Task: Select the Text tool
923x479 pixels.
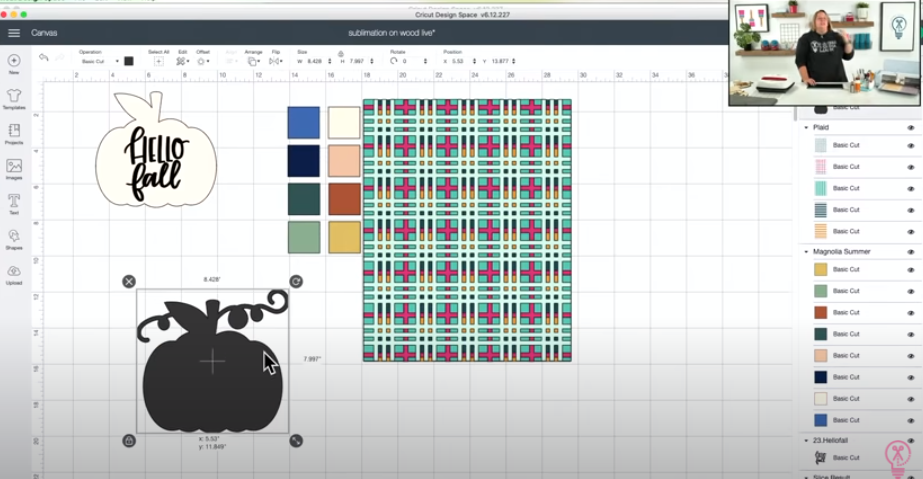Action: [14, 201]
